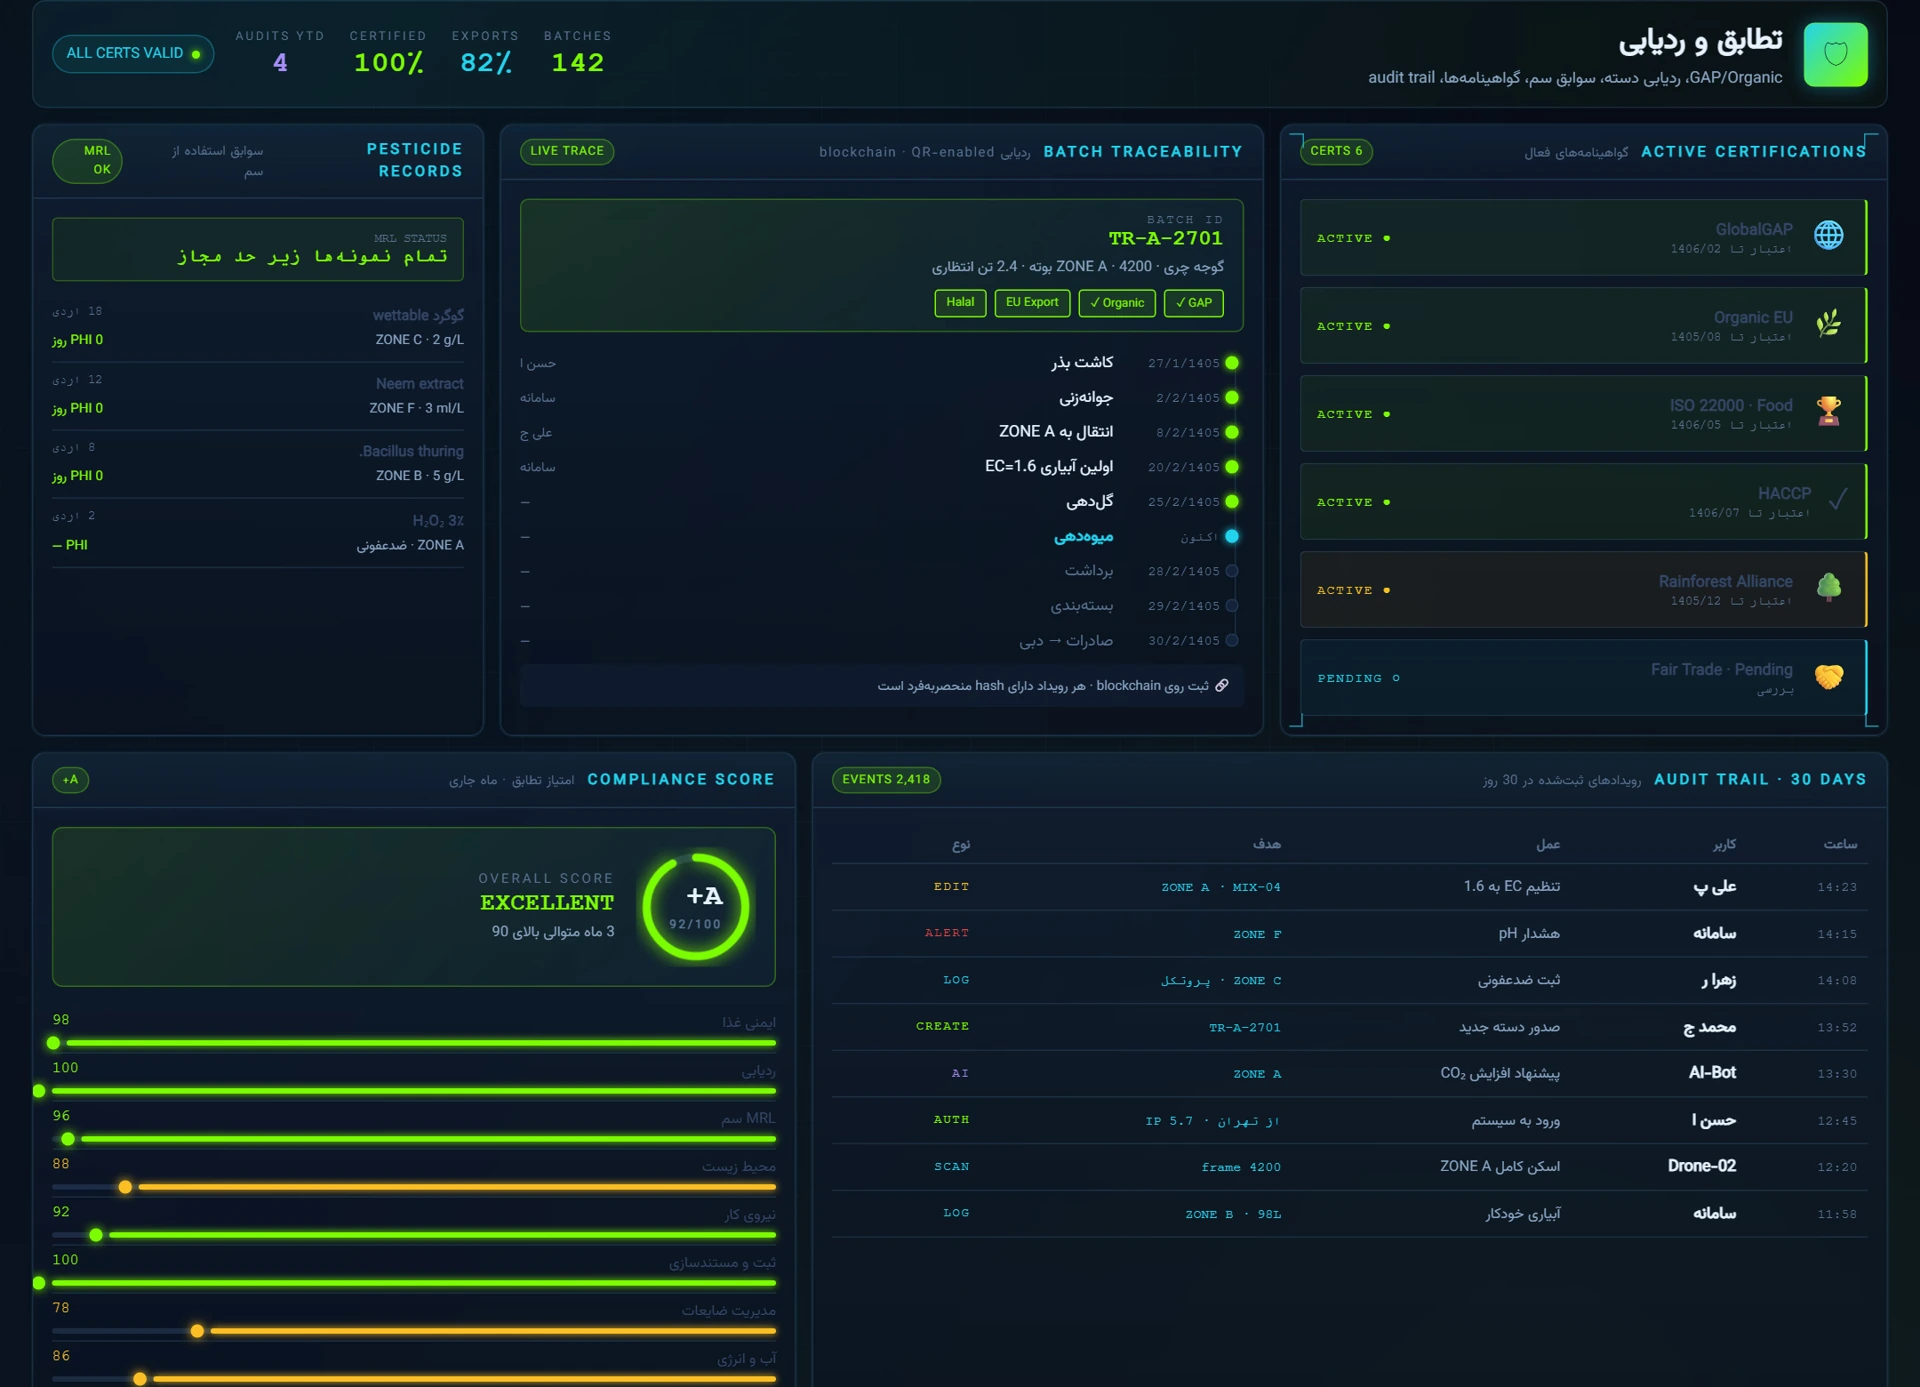Click the EXPORTS 82% stat

pos(485,52)
